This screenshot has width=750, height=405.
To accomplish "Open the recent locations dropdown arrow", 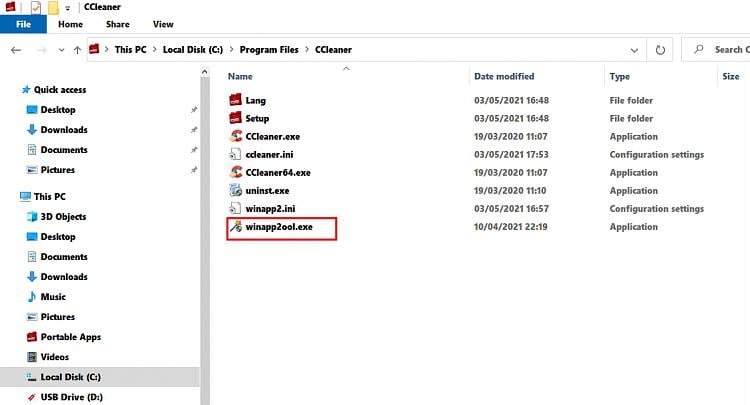I will click(x=61, y=50).
